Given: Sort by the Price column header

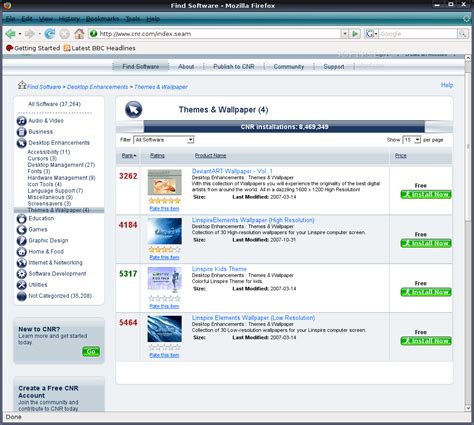Looking at the screenshot, I should click(x=401, y=155).
